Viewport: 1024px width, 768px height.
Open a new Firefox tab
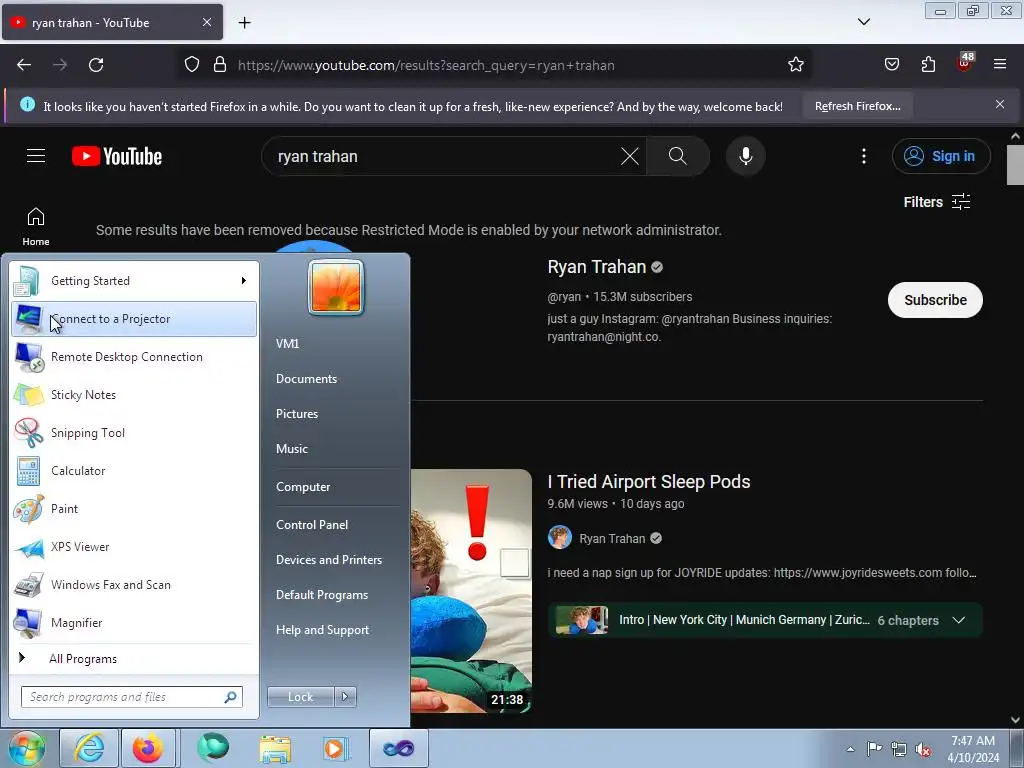pyautogui.click(x=244, y=23)
